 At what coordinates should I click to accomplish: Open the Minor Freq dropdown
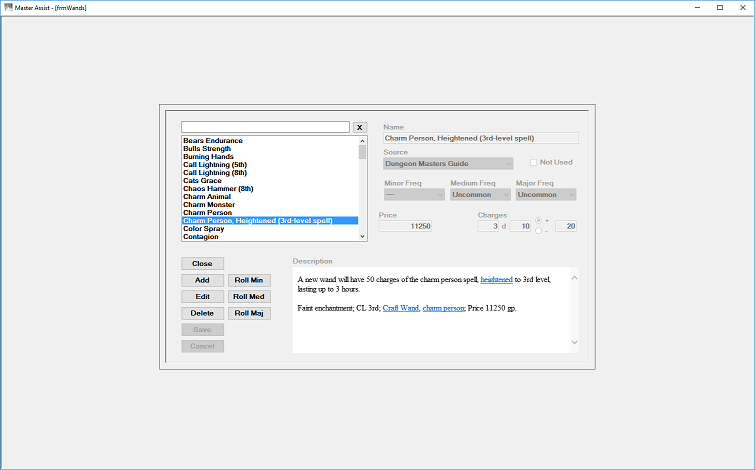point(414,195)
